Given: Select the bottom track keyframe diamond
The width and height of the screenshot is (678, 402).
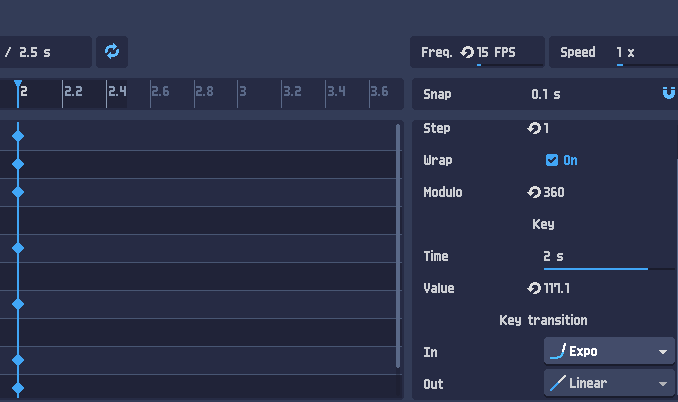Looking at the screenshot, I should click(x=18, y=388).
